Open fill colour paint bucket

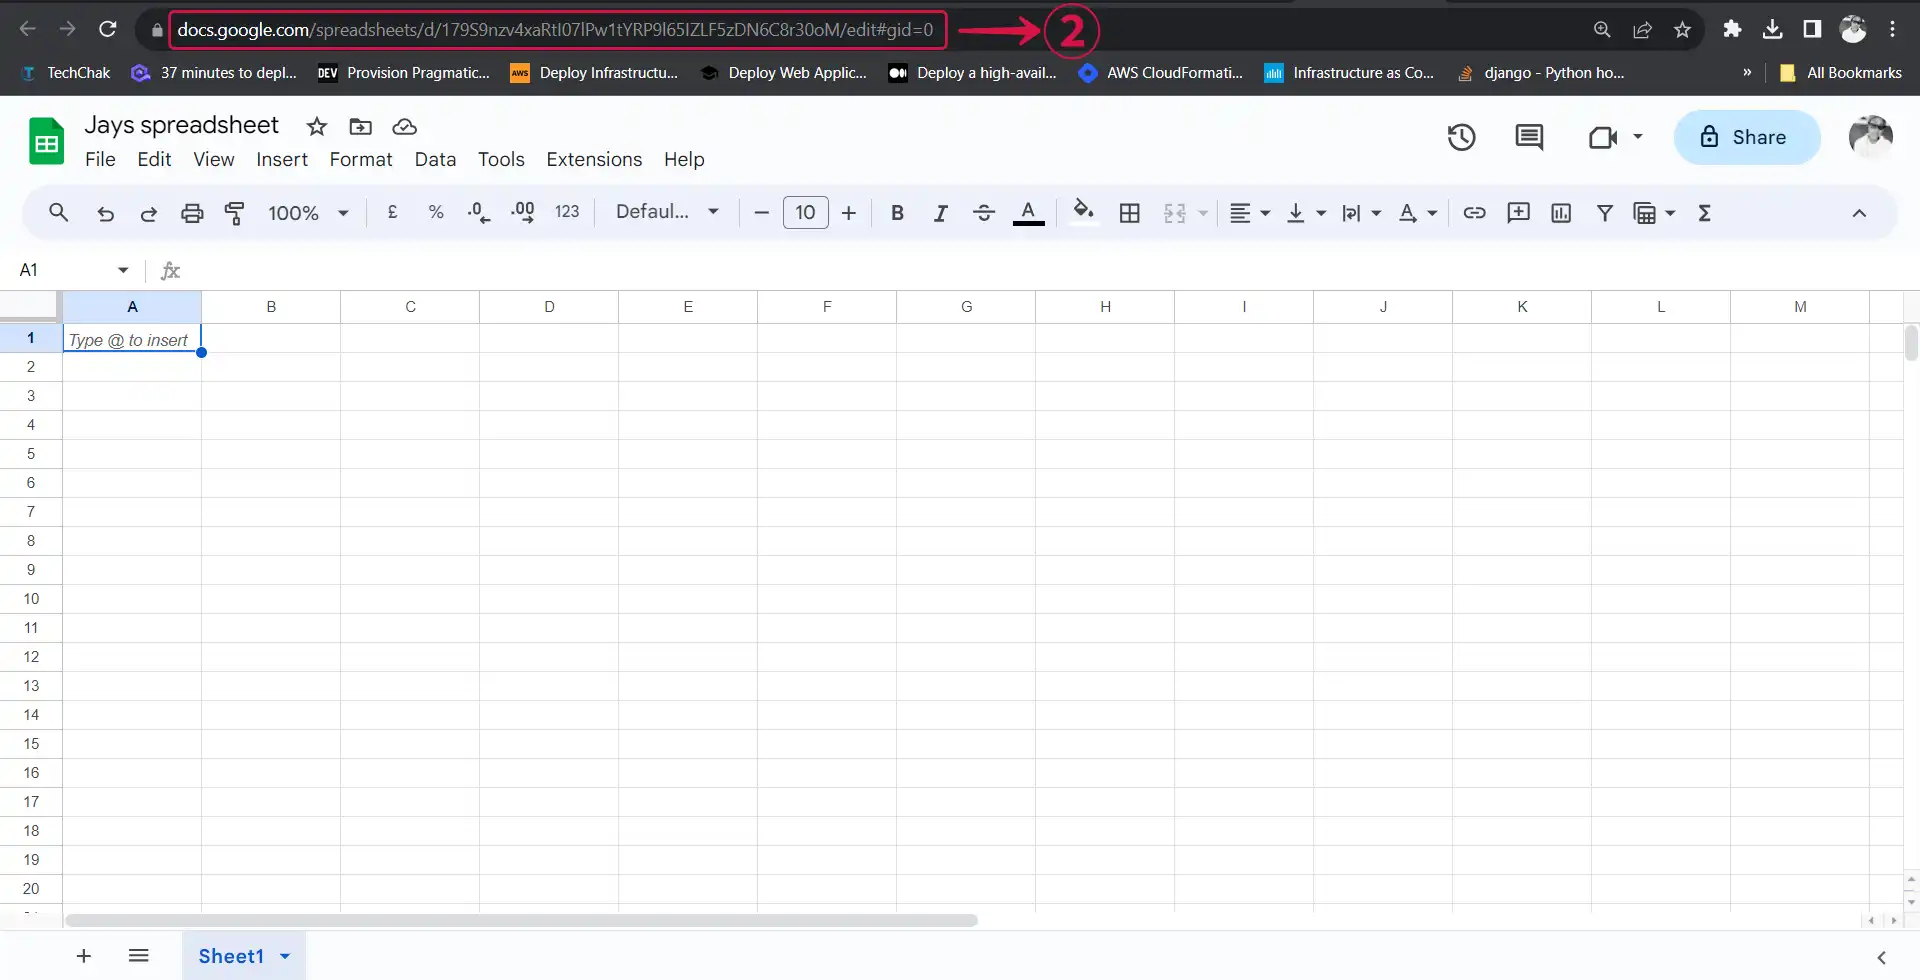[x=1083, y=212]
